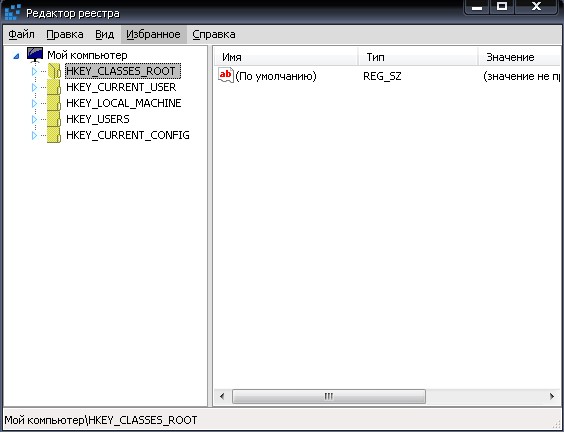Expand the HKEY_CURRENT_CONFIG key
564x432 pixels.
tap(34, 135)
